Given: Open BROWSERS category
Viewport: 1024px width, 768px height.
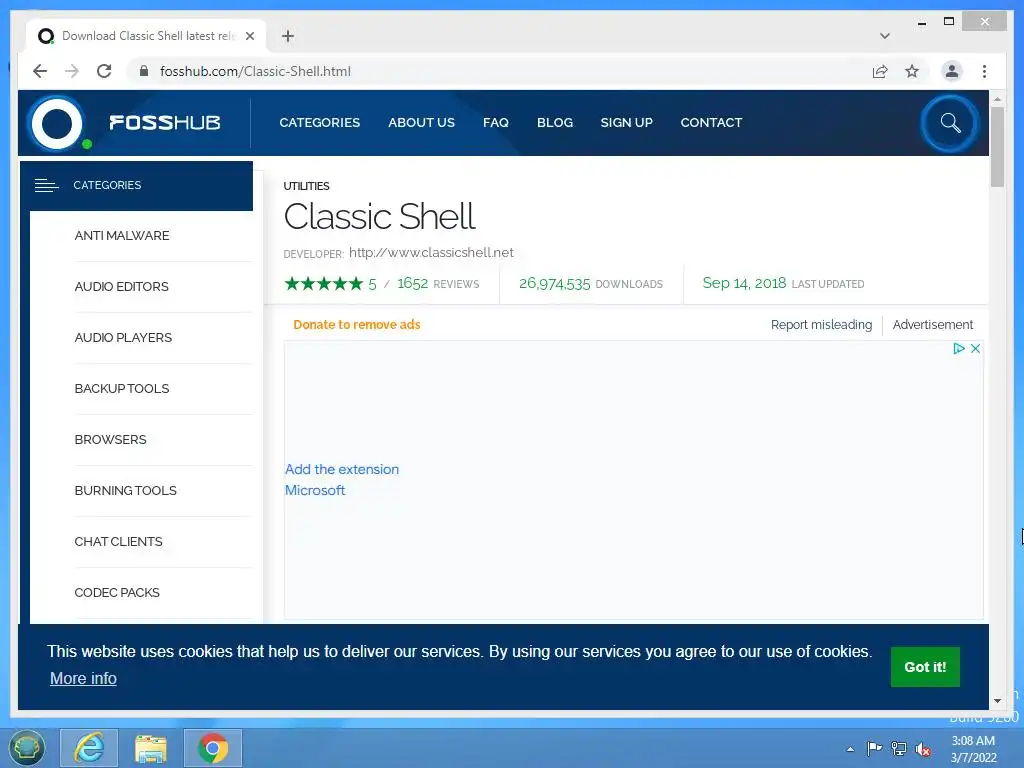Looking at the screenshot, I should point(110,440).
